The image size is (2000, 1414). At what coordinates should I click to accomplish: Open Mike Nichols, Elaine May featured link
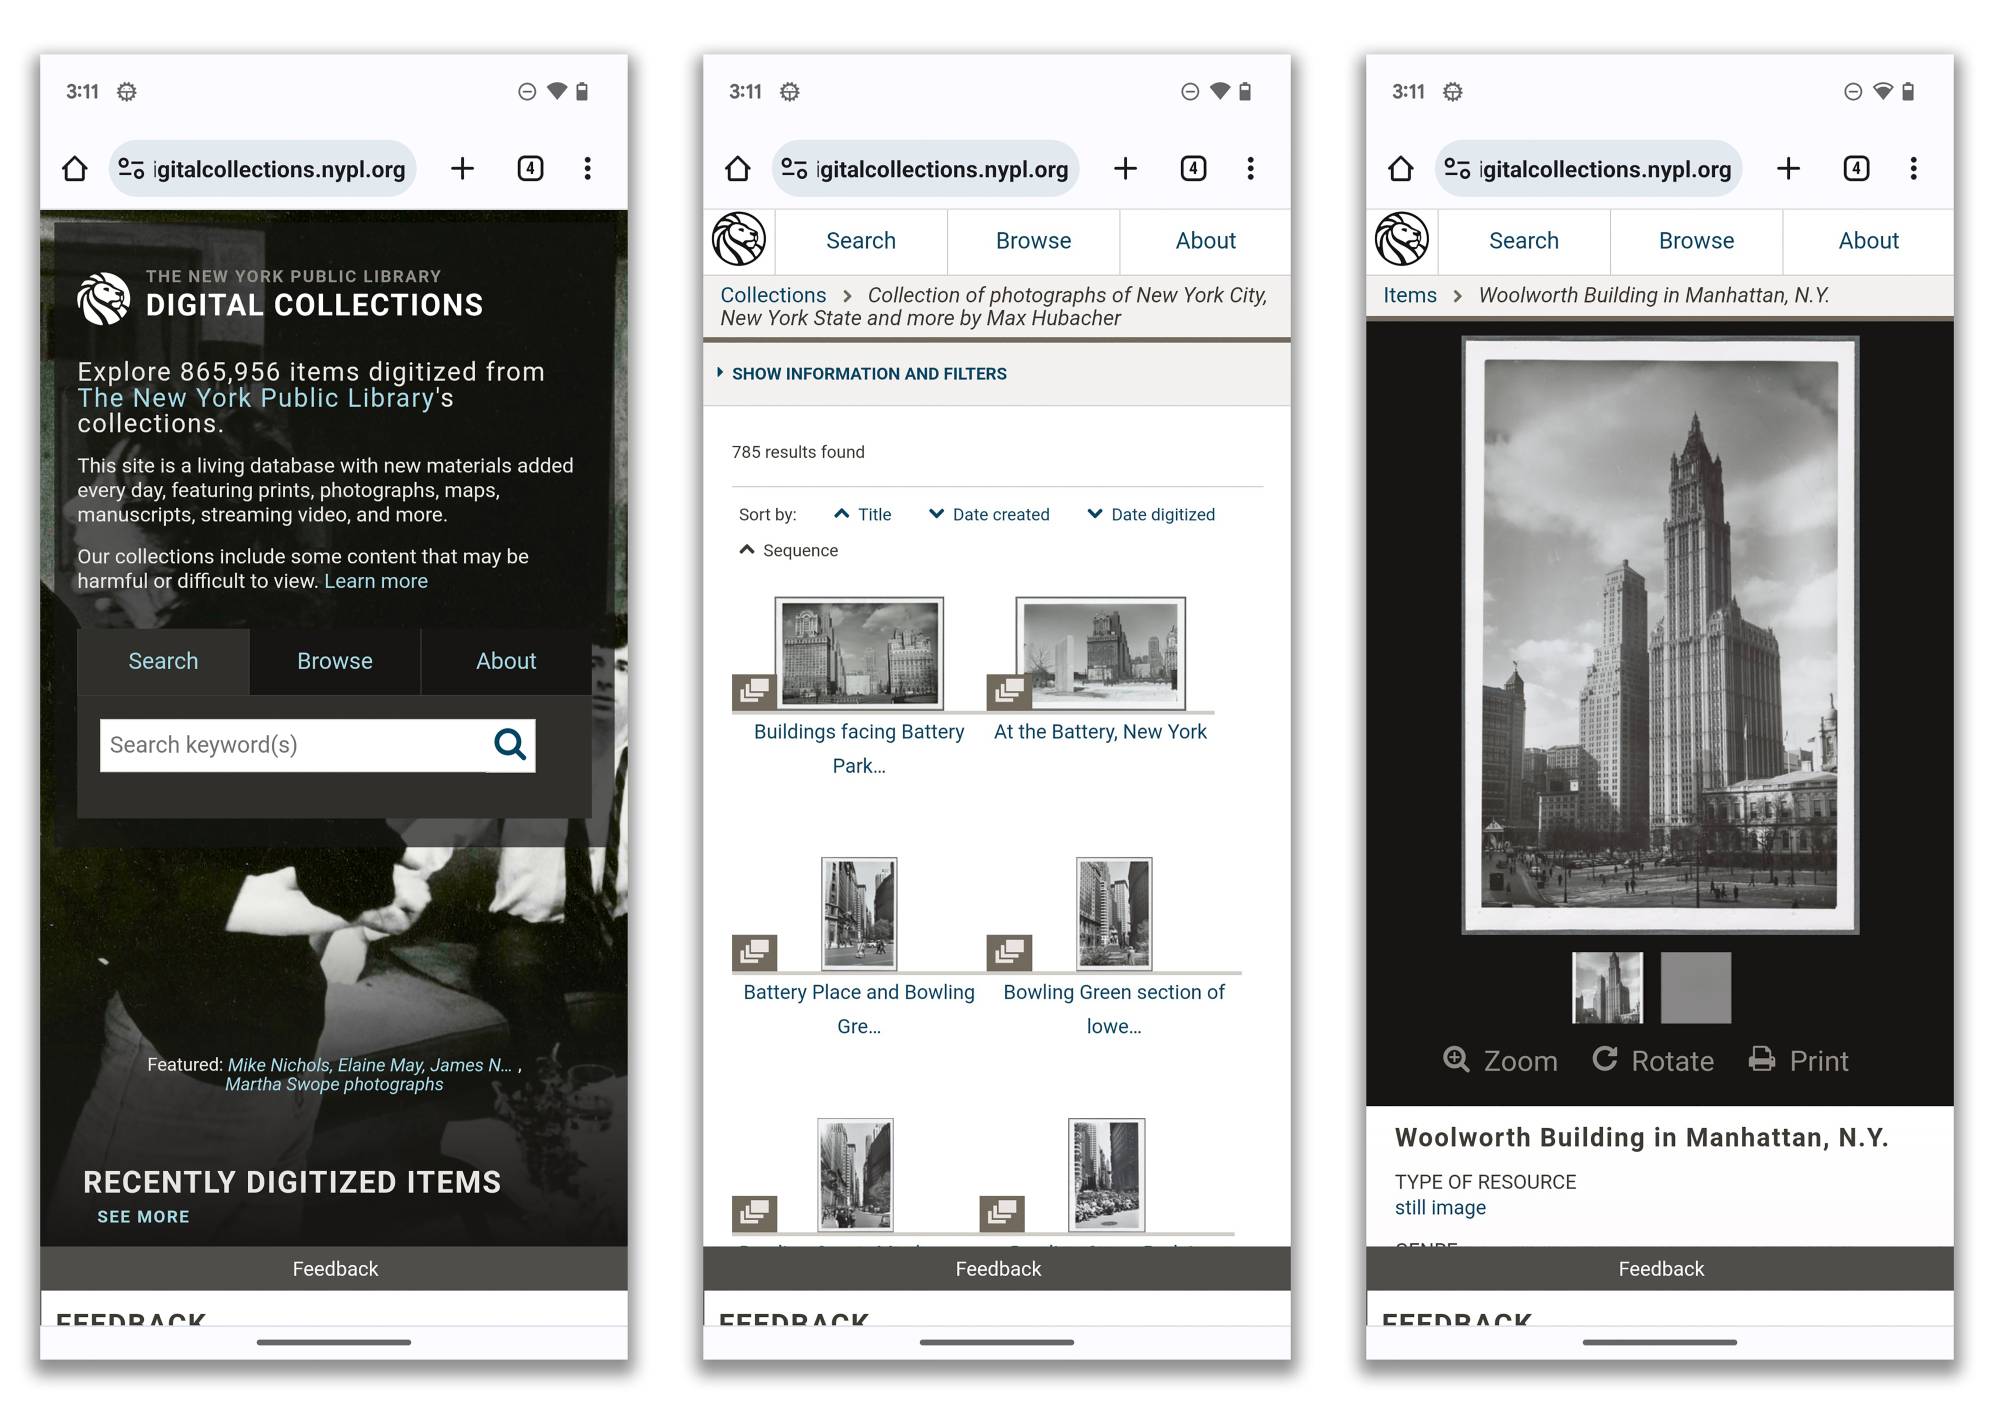(370, 1065)
